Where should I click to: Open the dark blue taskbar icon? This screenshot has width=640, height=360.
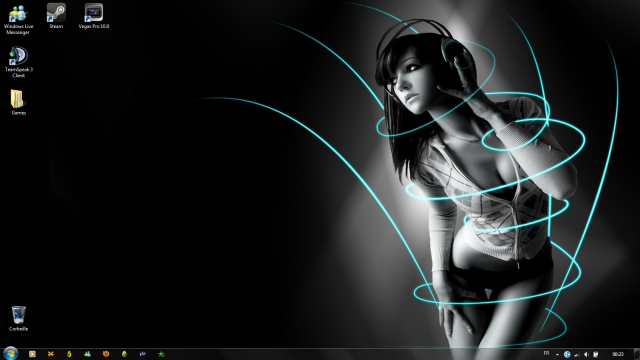click(142, 354)
